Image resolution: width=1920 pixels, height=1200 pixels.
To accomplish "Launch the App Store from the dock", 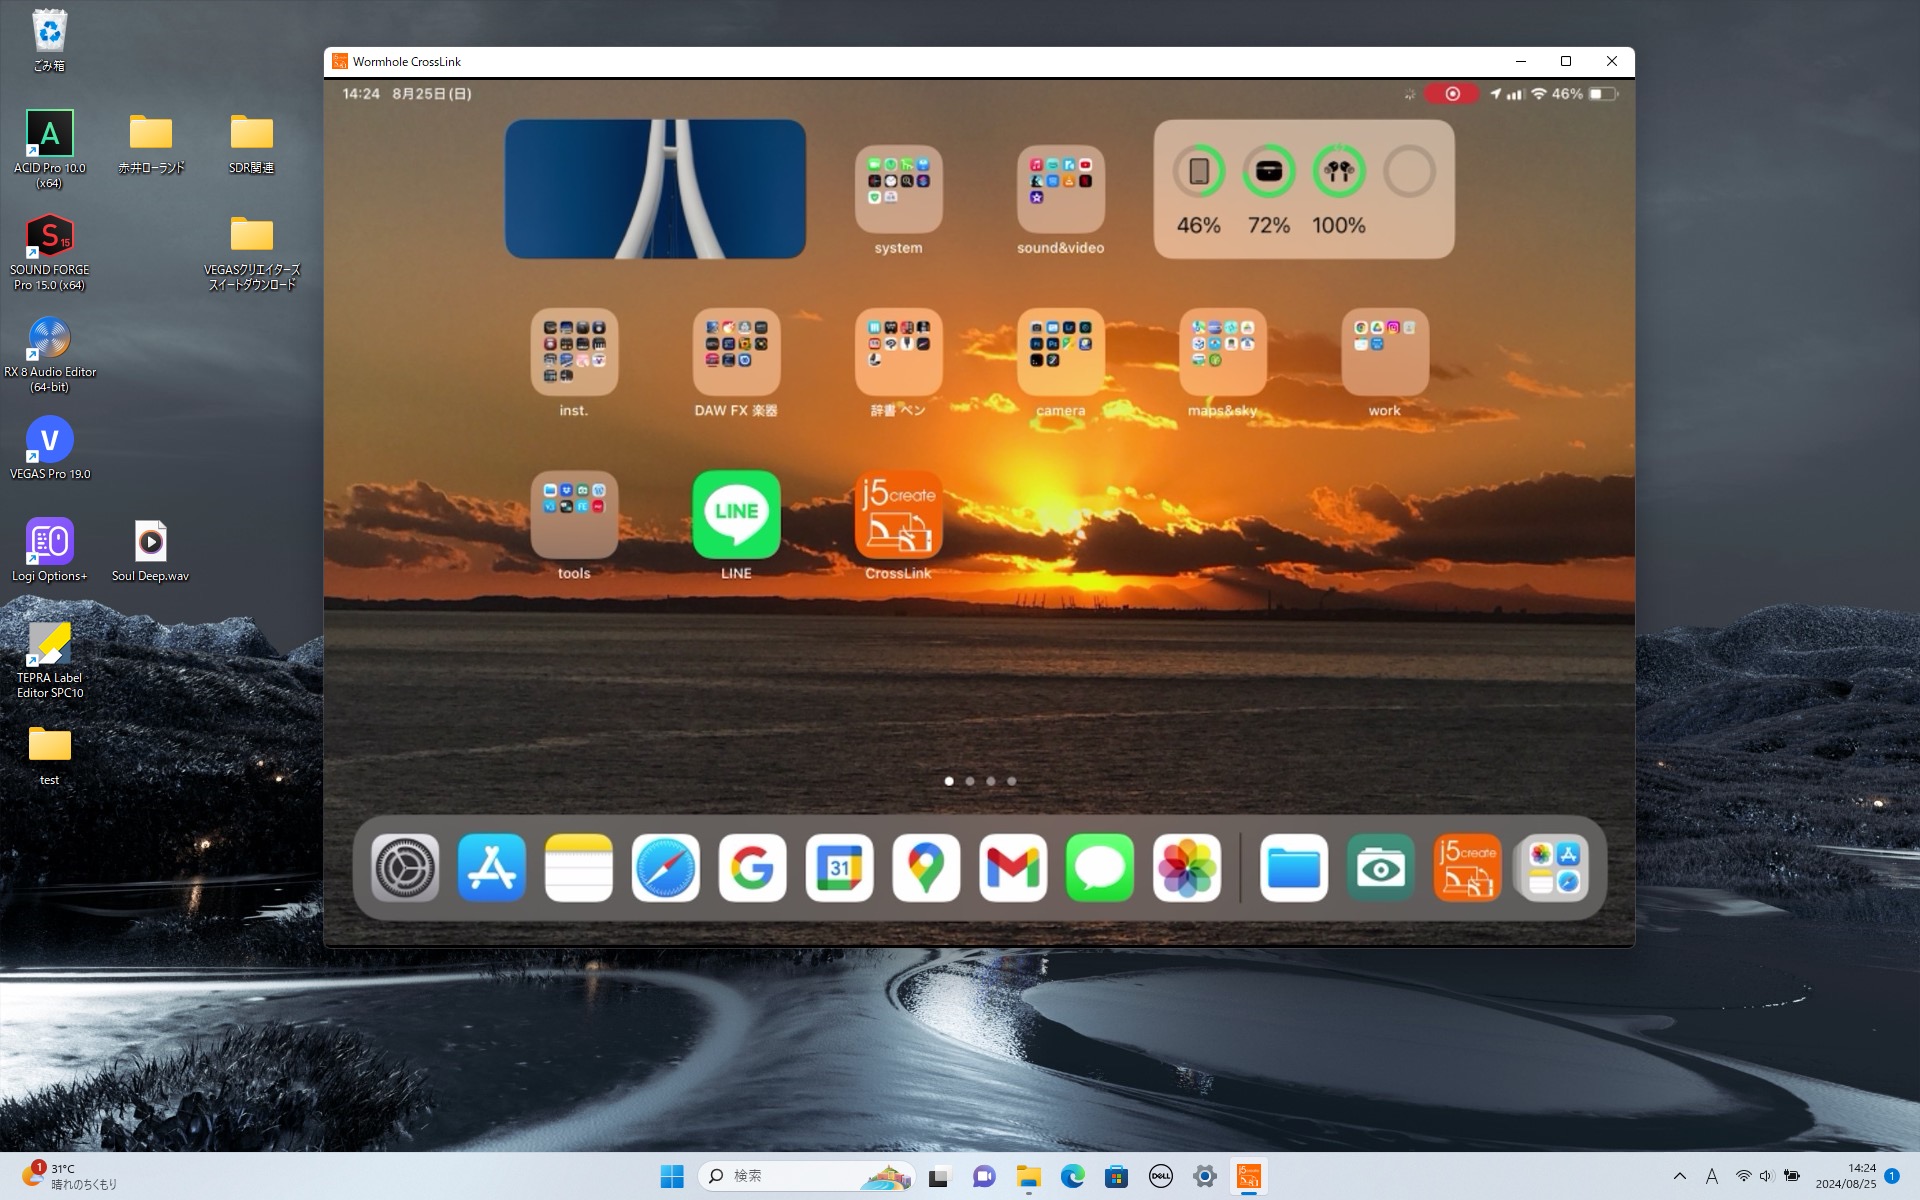I will [x=491, y=868].
